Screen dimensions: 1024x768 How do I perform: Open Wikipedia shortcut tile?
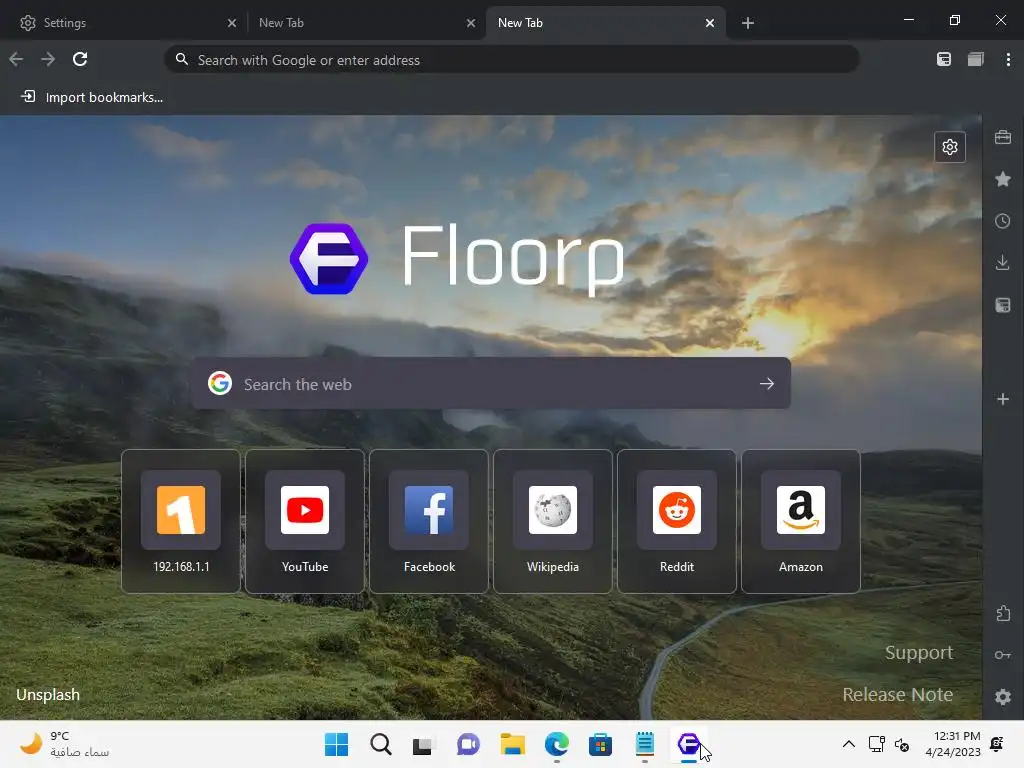pyautogui.click(x=552, y=521)
